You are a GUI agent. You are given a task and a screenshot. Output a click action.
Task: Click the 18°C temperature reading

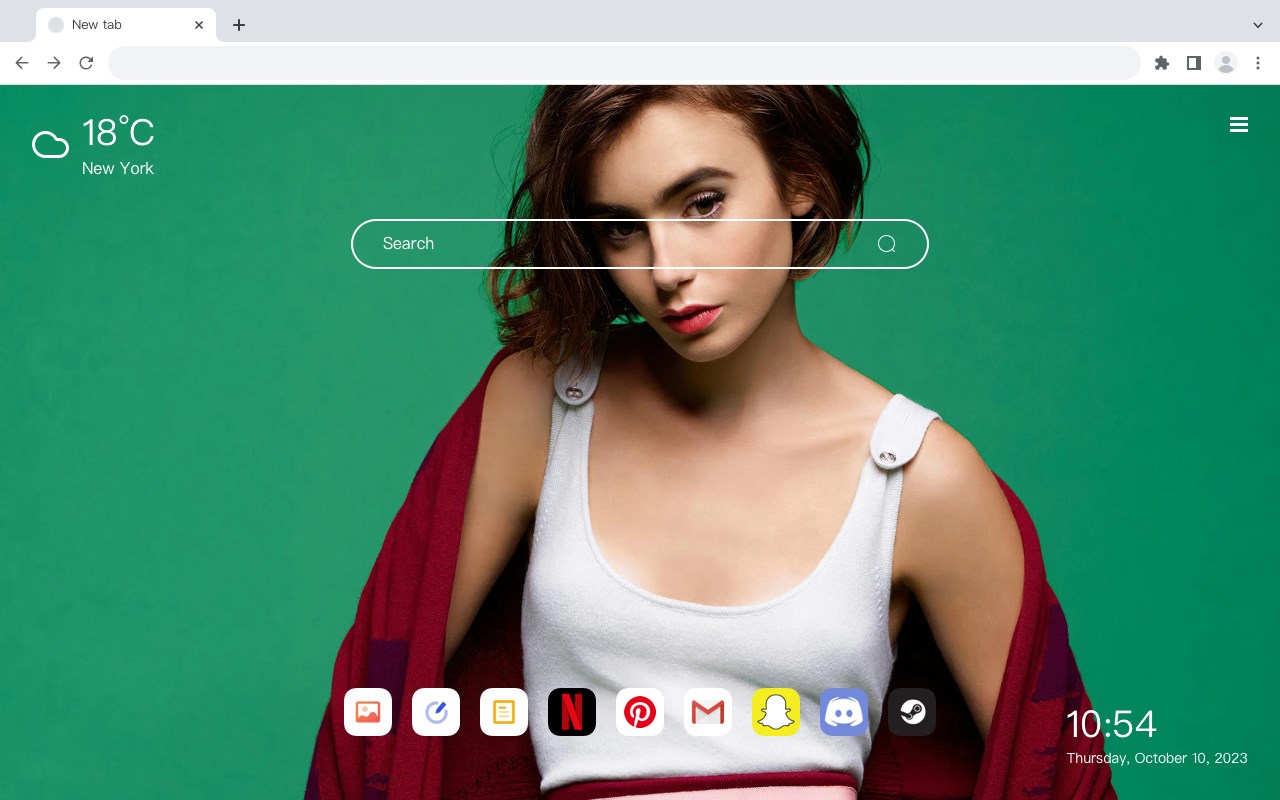[x=118, y=133]
